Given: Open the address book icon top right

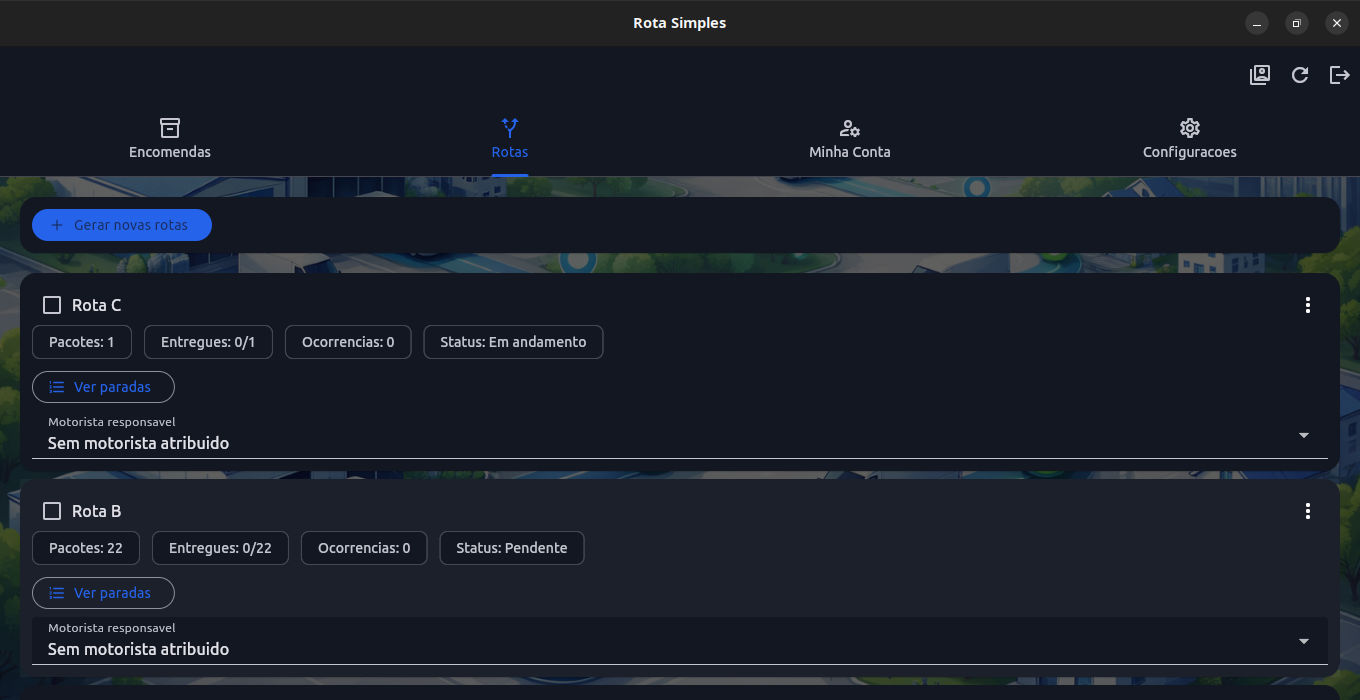Looking at the screenshot, I should pyautogui.click(x=1260, y=75).
